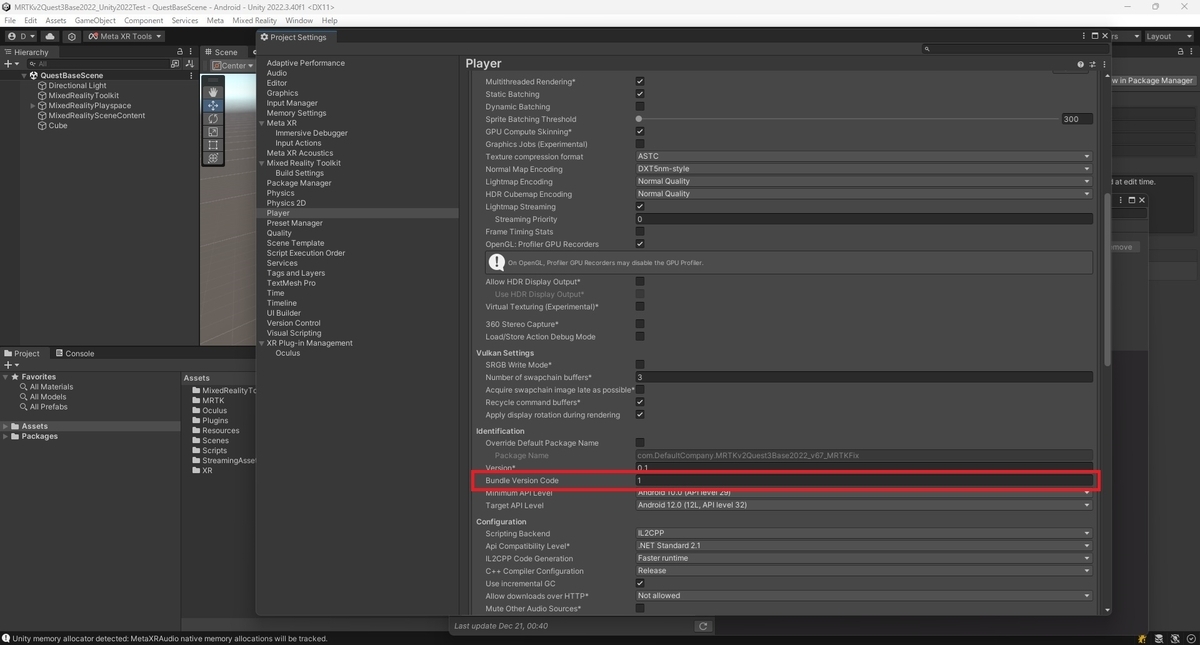Screen dimensions: 1200x645
Task: Select the Transform tool in Scene toolbar
Action: (x=213, y=158)
